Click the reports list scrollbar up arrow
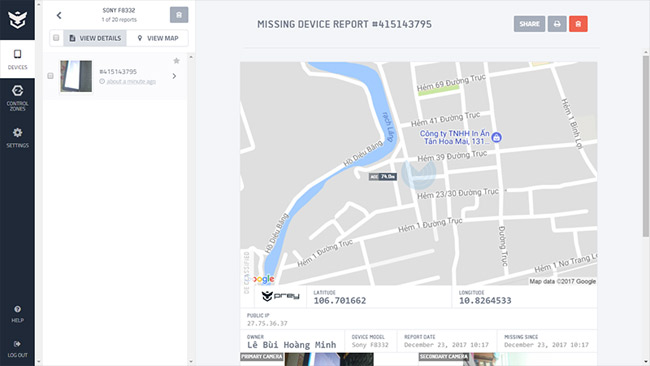This screenshot has width=650, height=366. (191, 57)
